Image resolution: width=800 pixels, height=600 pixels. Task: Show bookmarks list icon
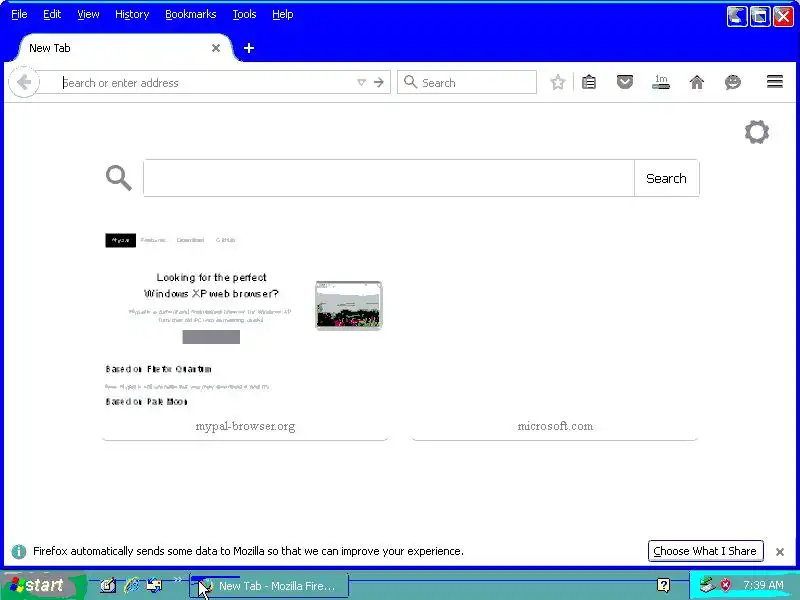coord(589,82)
